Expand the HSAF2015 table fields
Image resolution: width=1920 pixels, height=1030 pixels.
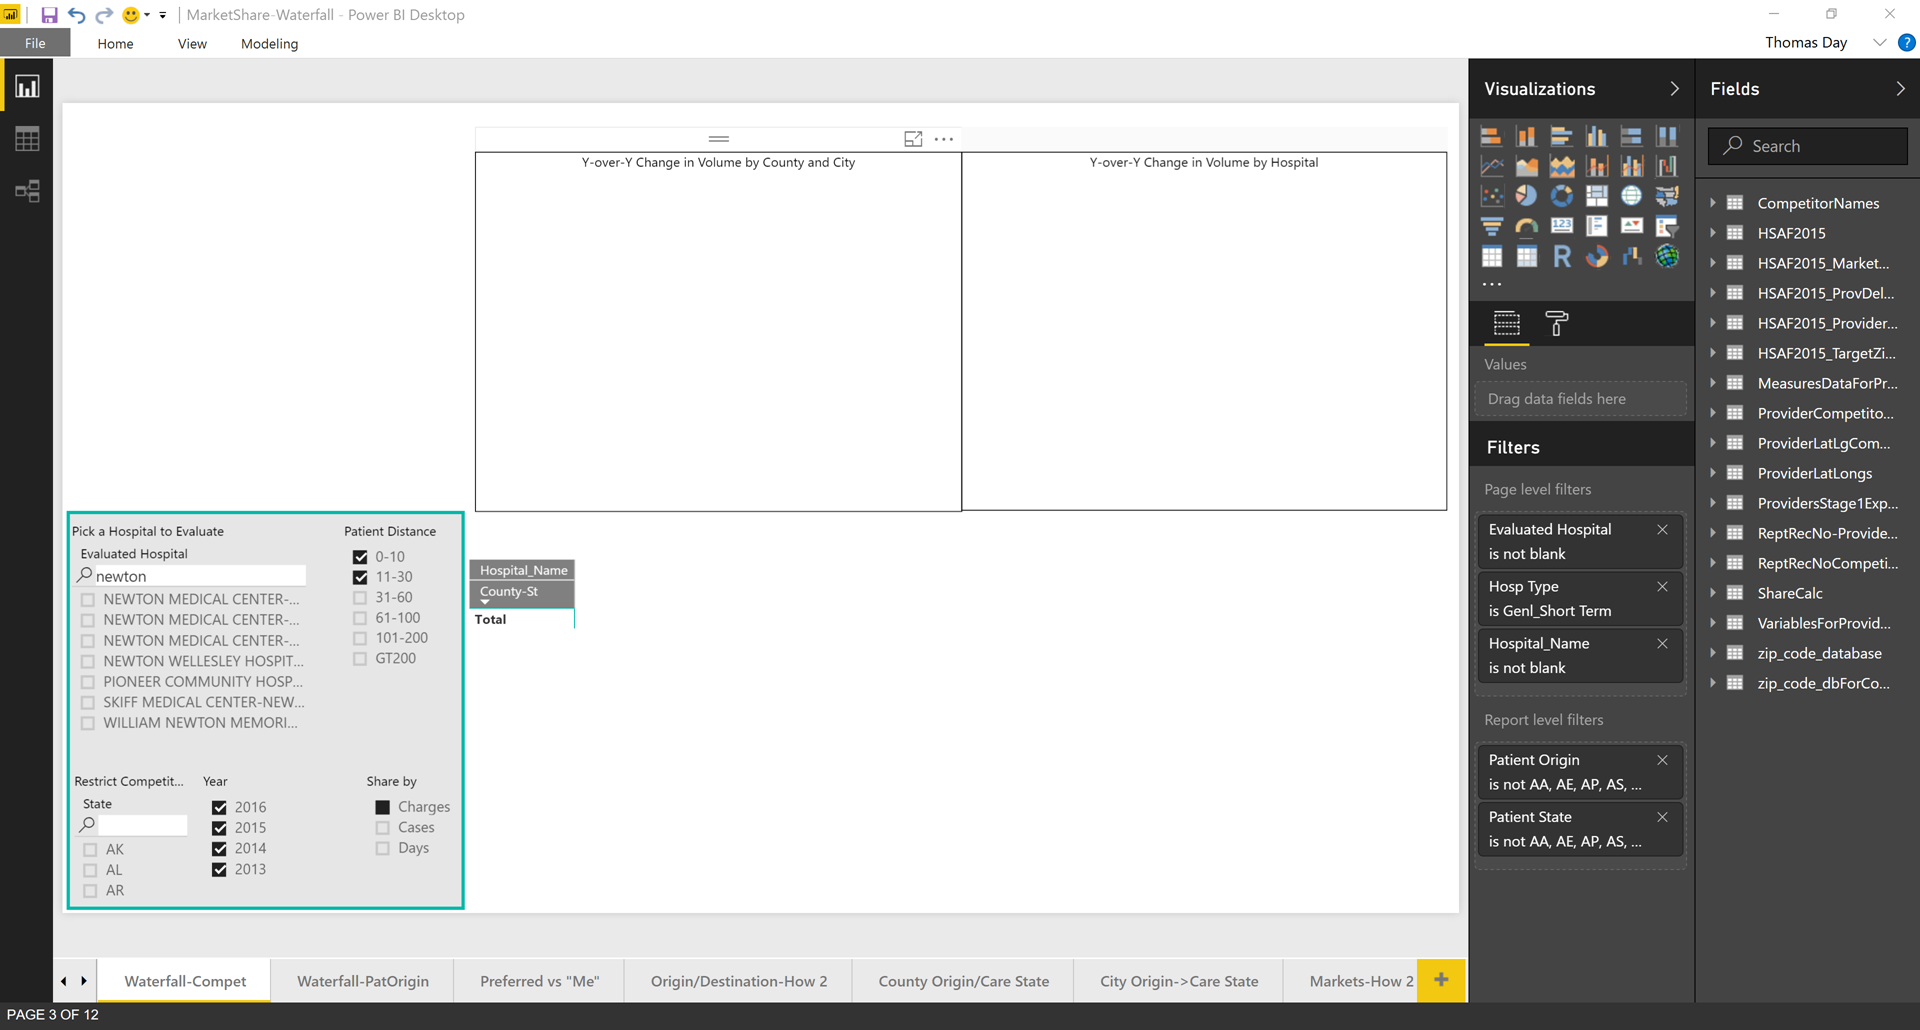(x=1713, y=233)
